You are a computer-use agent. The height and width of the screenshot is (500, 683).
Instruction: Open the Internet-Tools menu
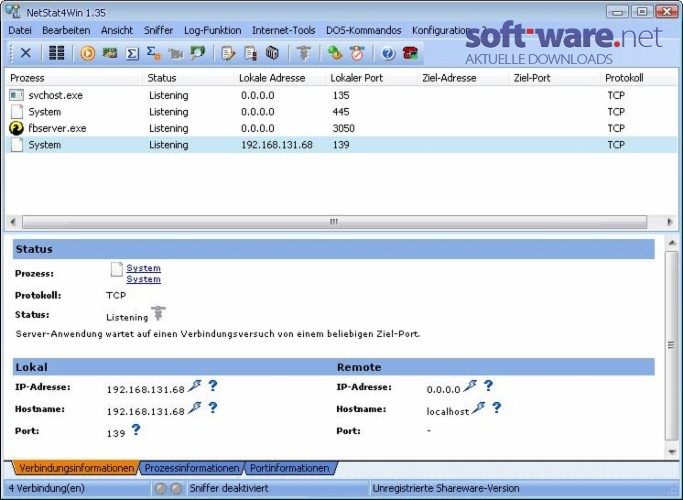284,30
